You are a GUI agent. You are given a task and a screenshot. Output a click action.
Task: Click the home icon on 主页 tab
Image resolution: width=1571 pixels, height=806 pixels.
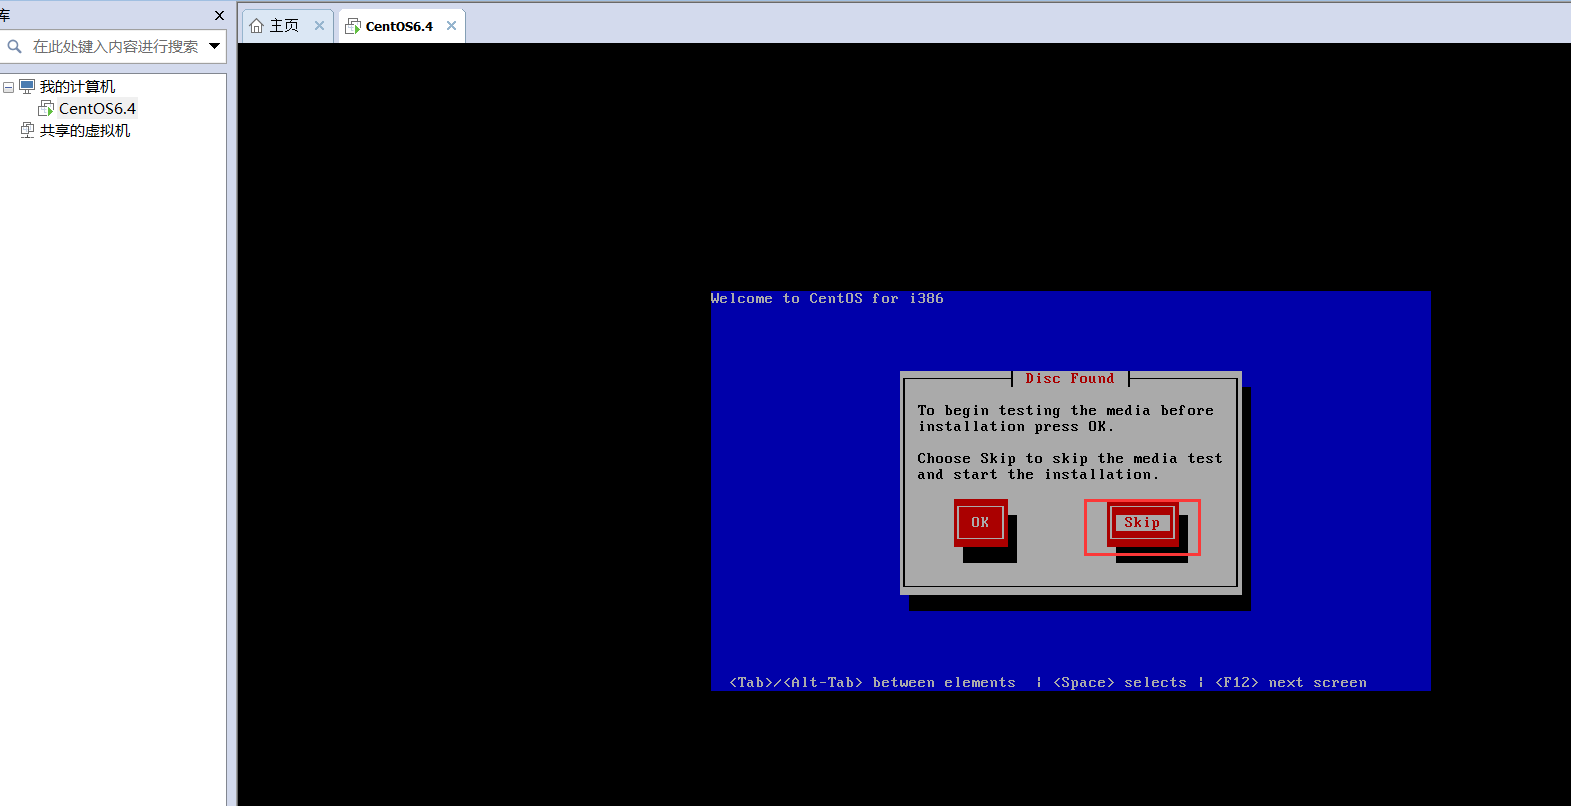tap(257, 26)
